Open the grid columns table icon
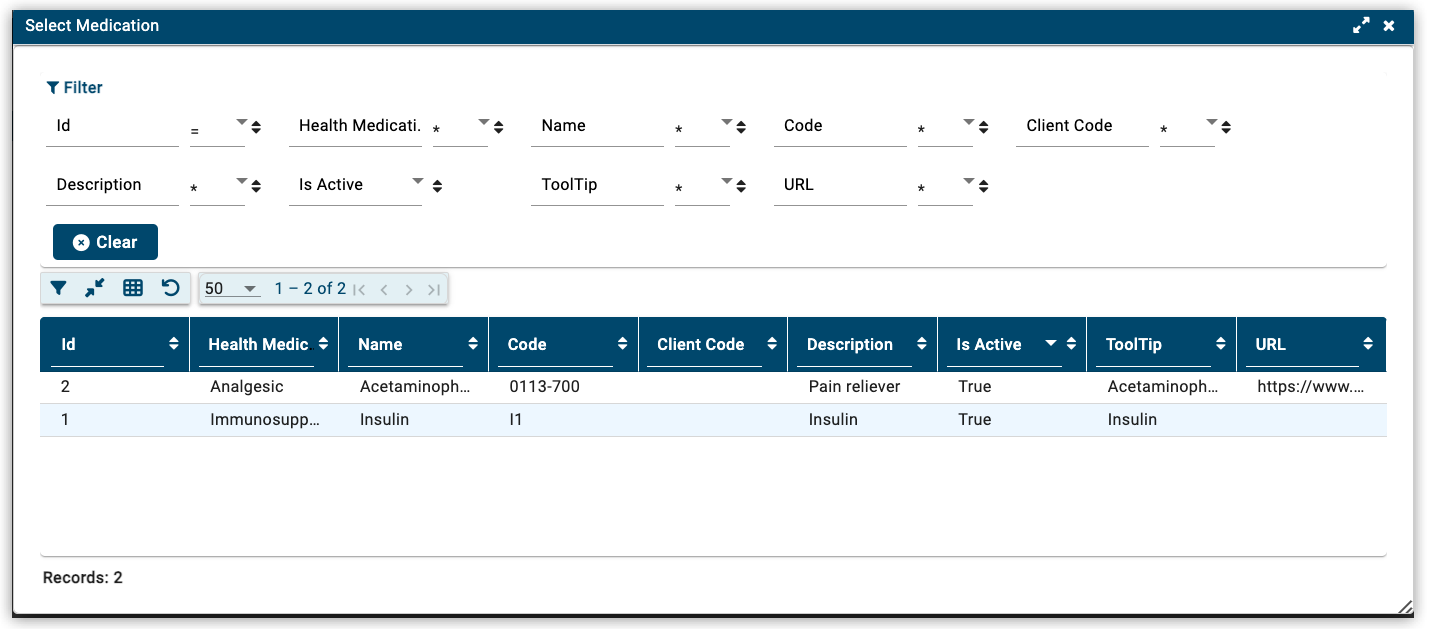1430x629 pixels. click(133, 288)
